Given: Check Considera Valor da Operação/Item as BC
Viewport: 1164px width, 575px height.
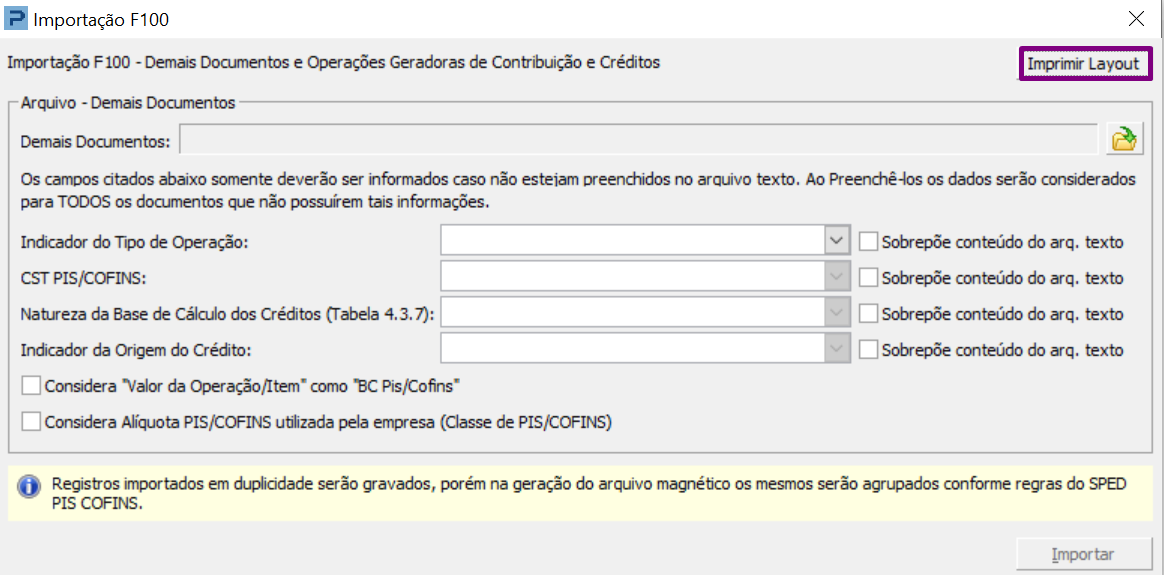Looking at the screenshot, I should 31,386.
